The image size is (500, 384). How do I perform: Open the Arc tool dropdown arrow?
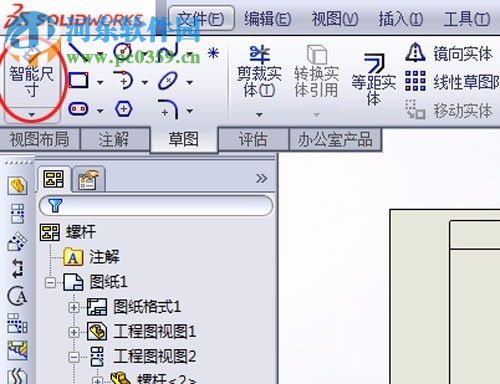point(145,82)
